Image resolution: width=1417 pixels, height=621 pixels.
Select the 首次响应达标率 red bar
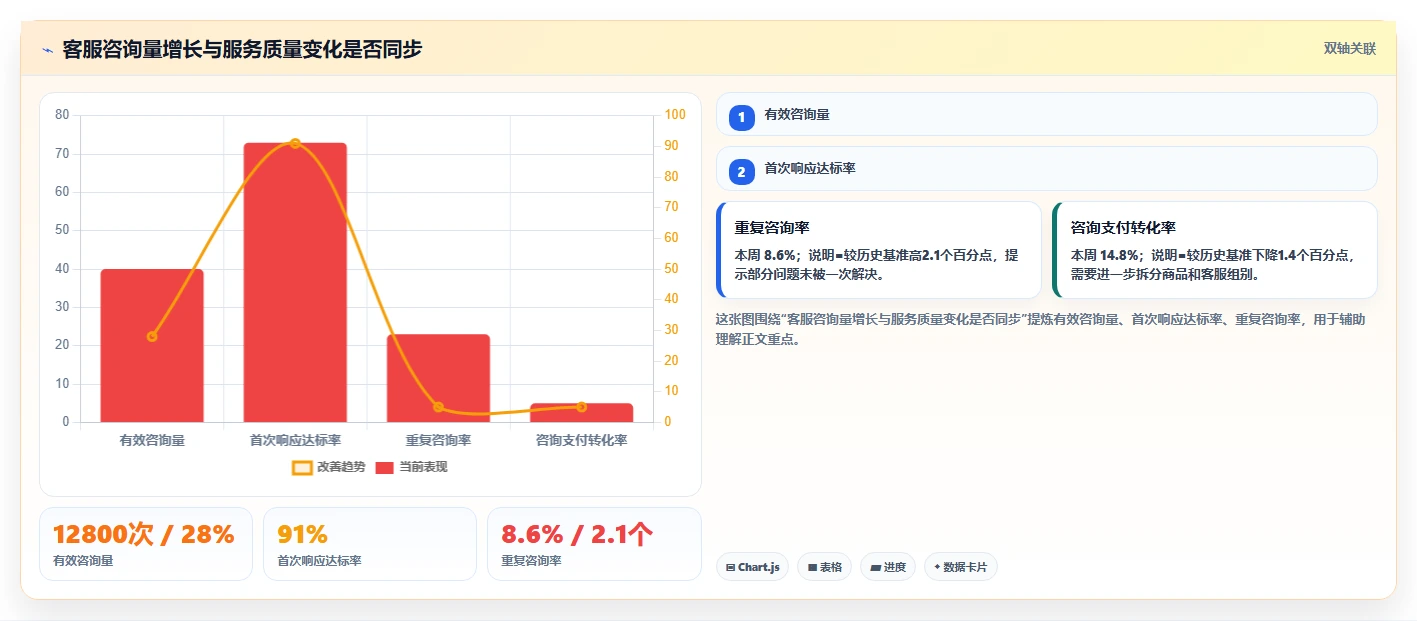pos(295,282)
